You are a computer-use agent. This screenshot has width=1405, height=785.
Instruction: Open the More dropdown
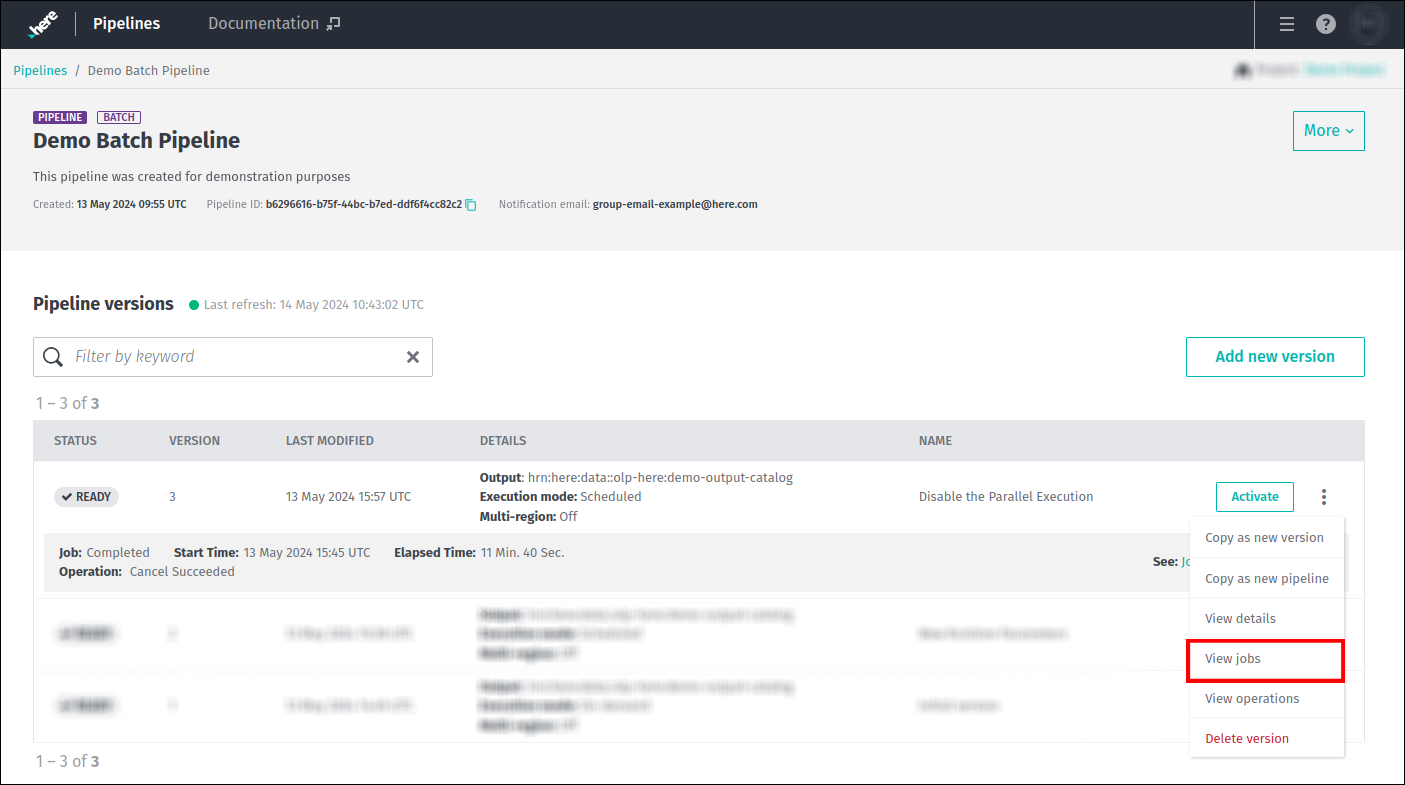(1328, 130)
